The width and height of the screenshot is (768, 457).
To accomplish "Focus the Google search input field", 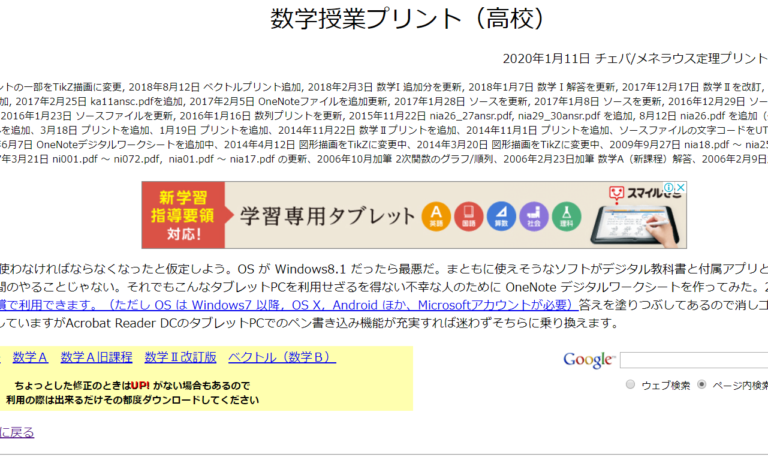I will [x=694, y=360].
